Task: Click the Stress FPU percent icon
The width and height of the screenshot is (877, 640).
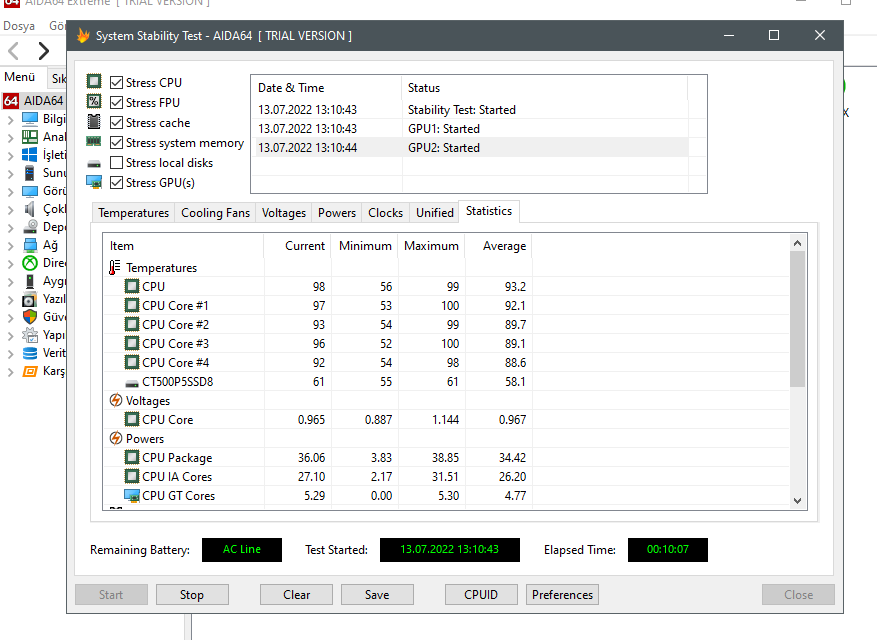Action: pyautogui.click(x=94, y=102)
